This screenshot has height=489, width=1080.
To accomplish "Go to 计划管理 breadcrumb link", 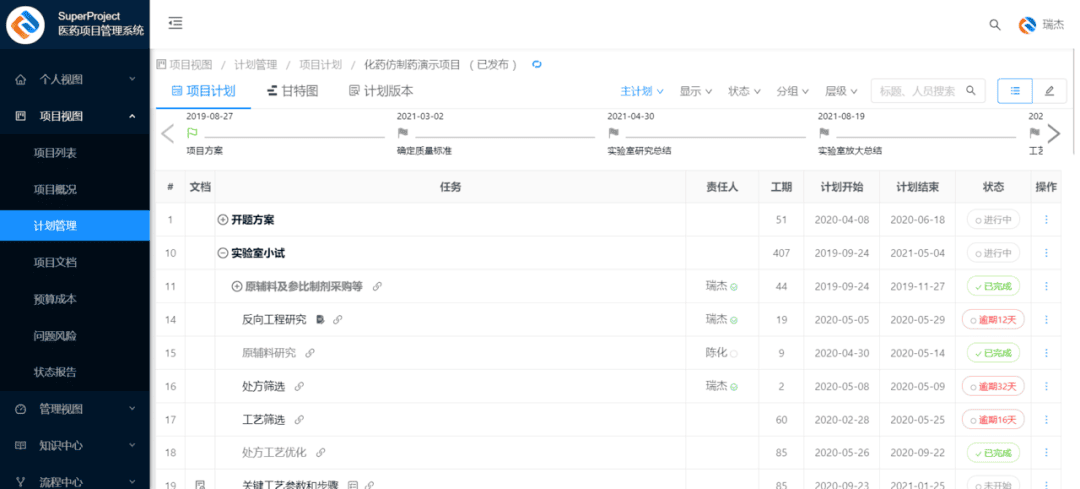I will click(256, 65).
